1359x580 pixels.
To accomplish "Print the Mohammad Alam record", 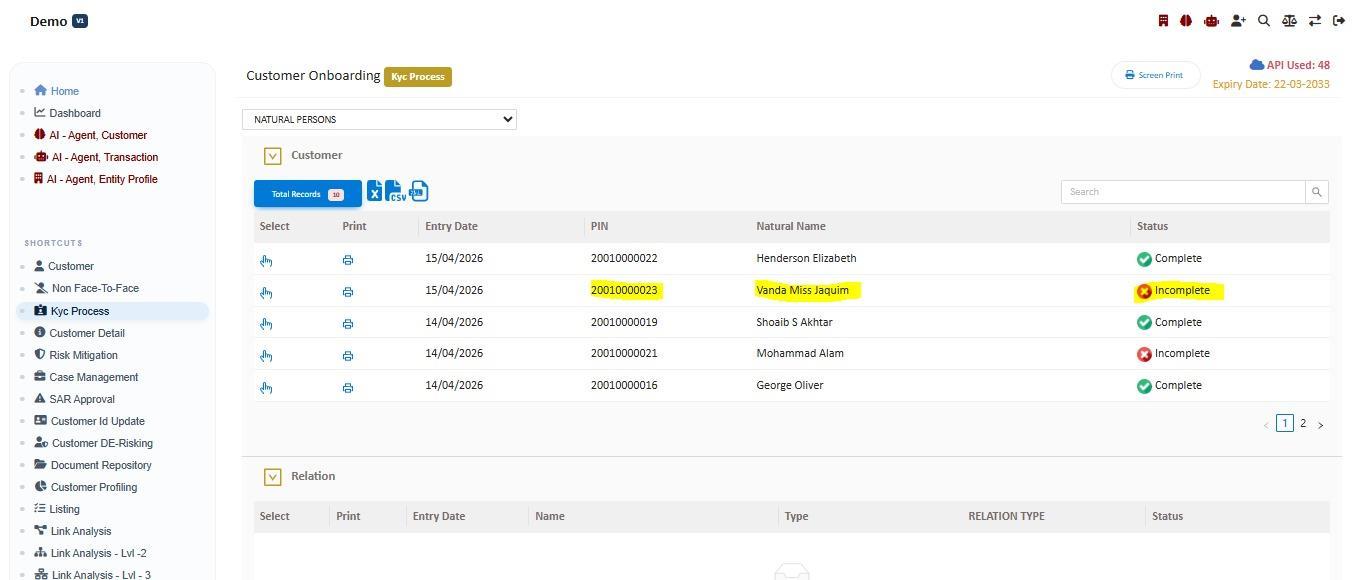I will [x=348, y=355].
